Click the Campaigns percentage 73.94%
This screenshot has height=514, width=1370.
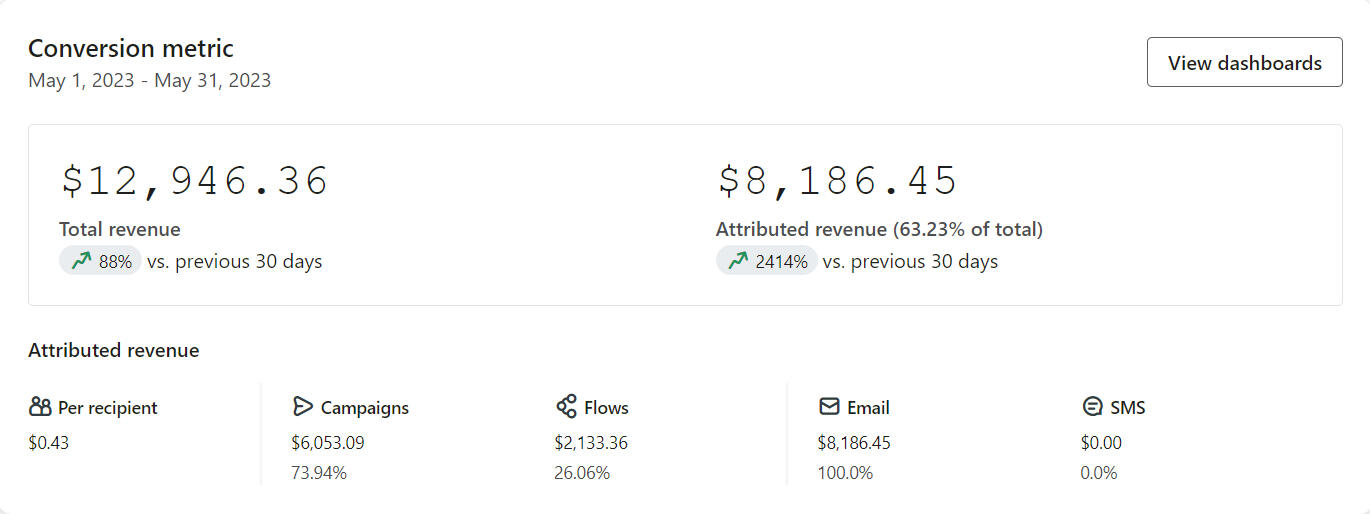[x=319, y=473]
